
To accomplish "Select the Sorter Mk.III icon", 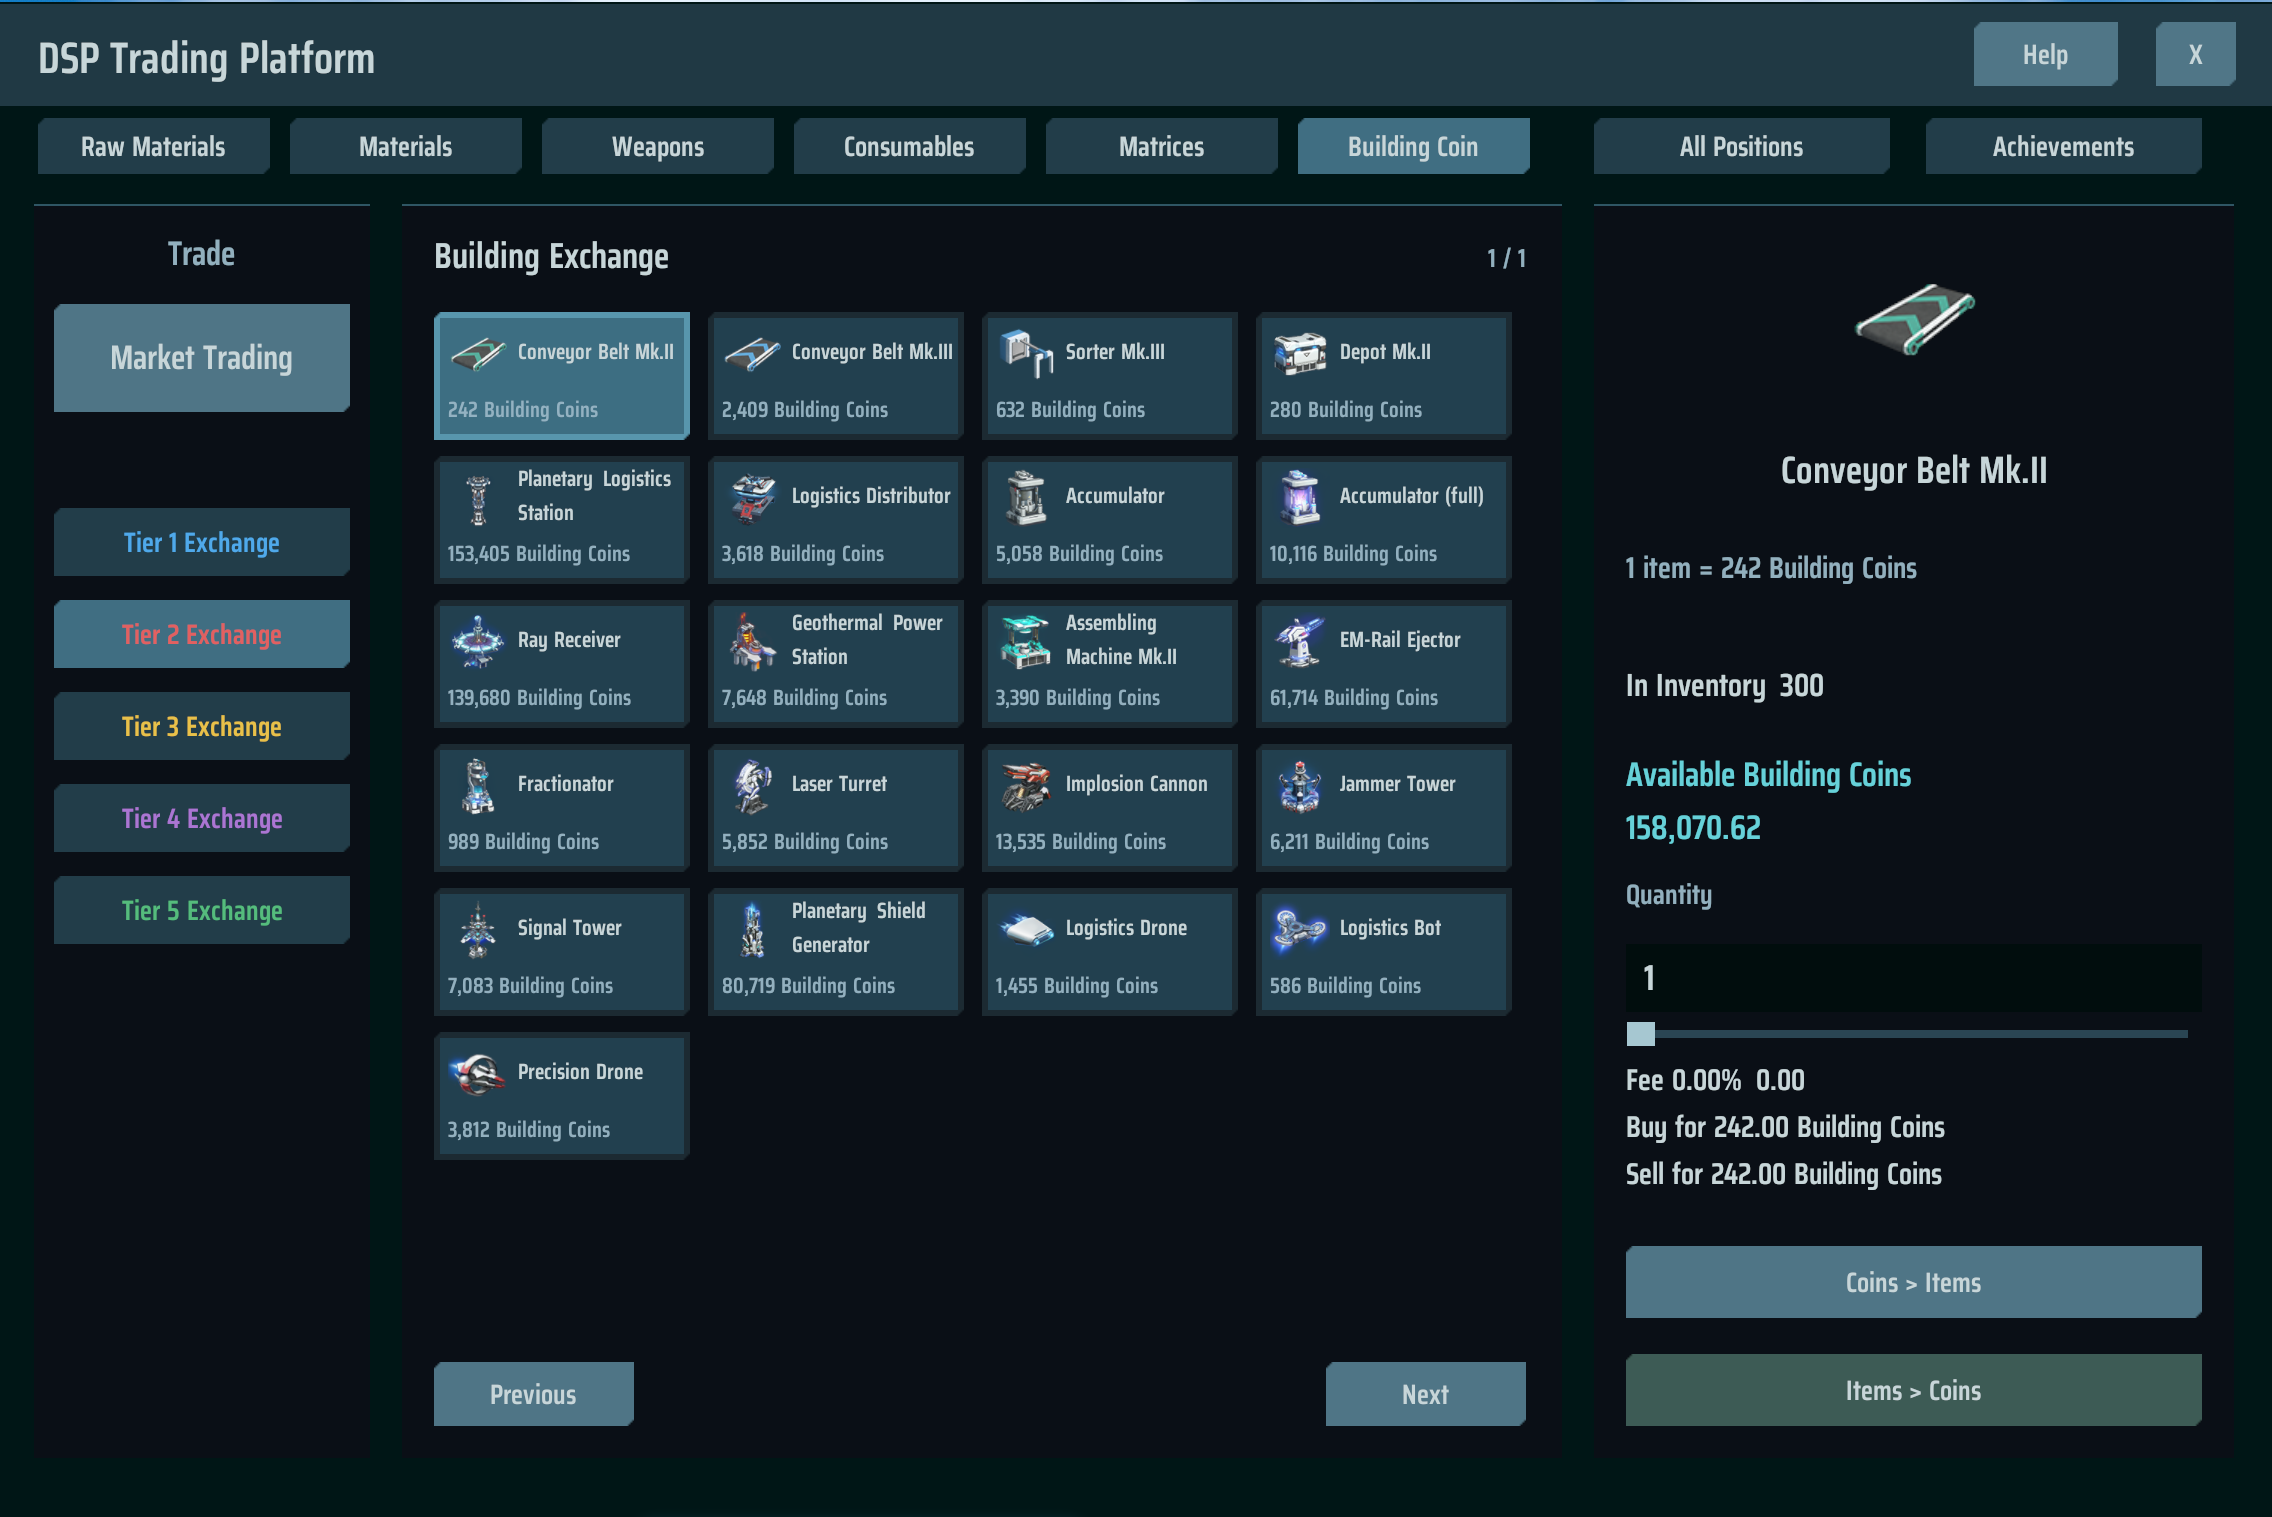I will point(1026,353).
